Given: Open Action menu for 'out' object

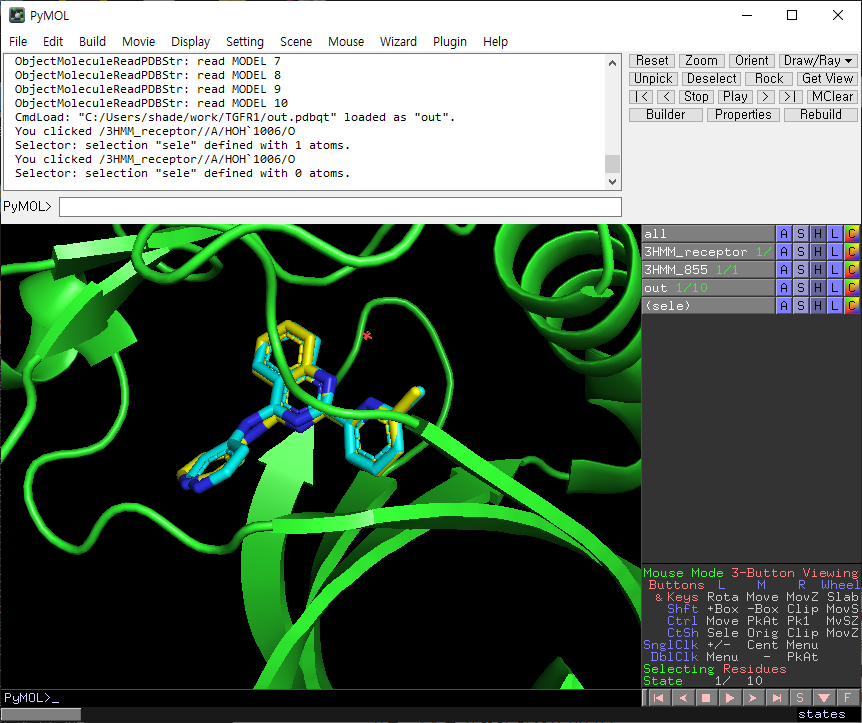Looking at the screenshot, I should click(784, 288).
